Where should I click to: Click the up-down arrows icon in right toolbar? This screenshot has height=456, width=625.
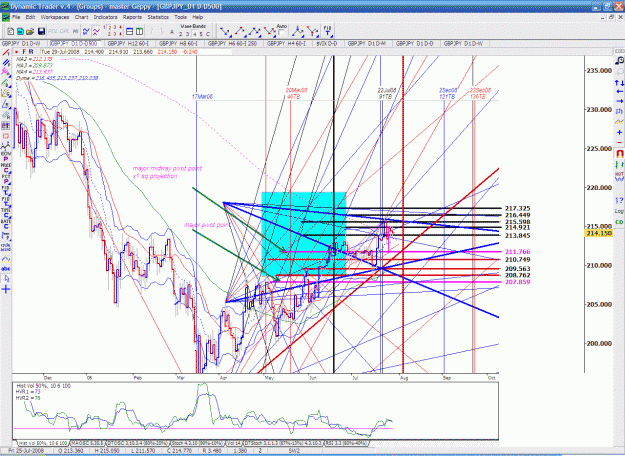pos(619,83)
